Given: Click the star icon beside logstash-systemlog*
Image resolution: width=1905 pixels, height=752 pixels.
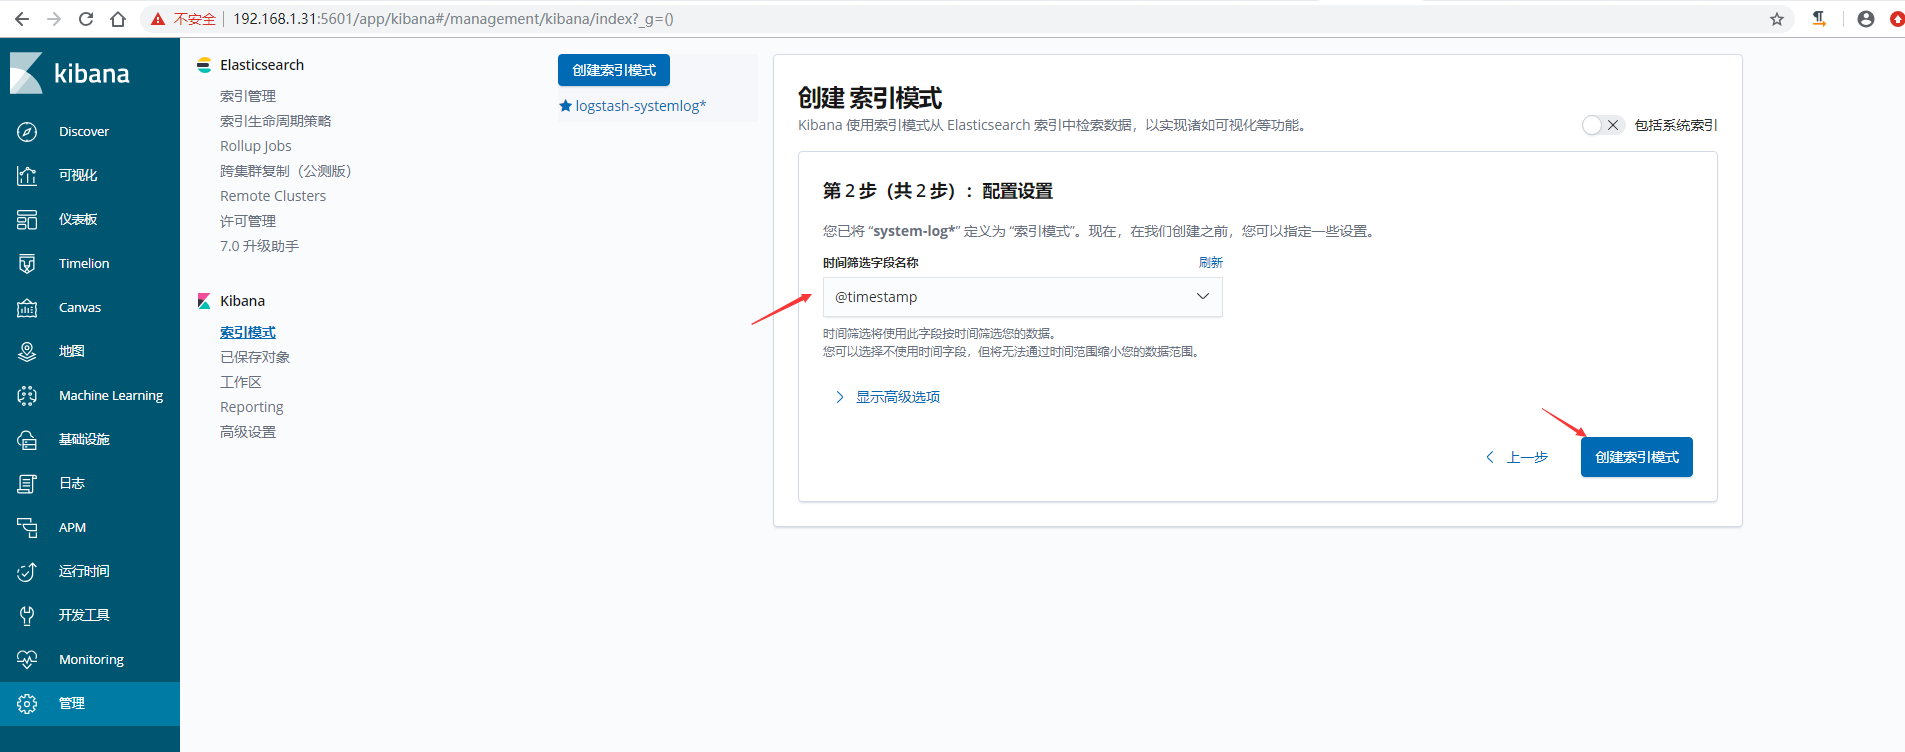Looking at the screenshot, I should pyautogui.click(x=565, y=106).
